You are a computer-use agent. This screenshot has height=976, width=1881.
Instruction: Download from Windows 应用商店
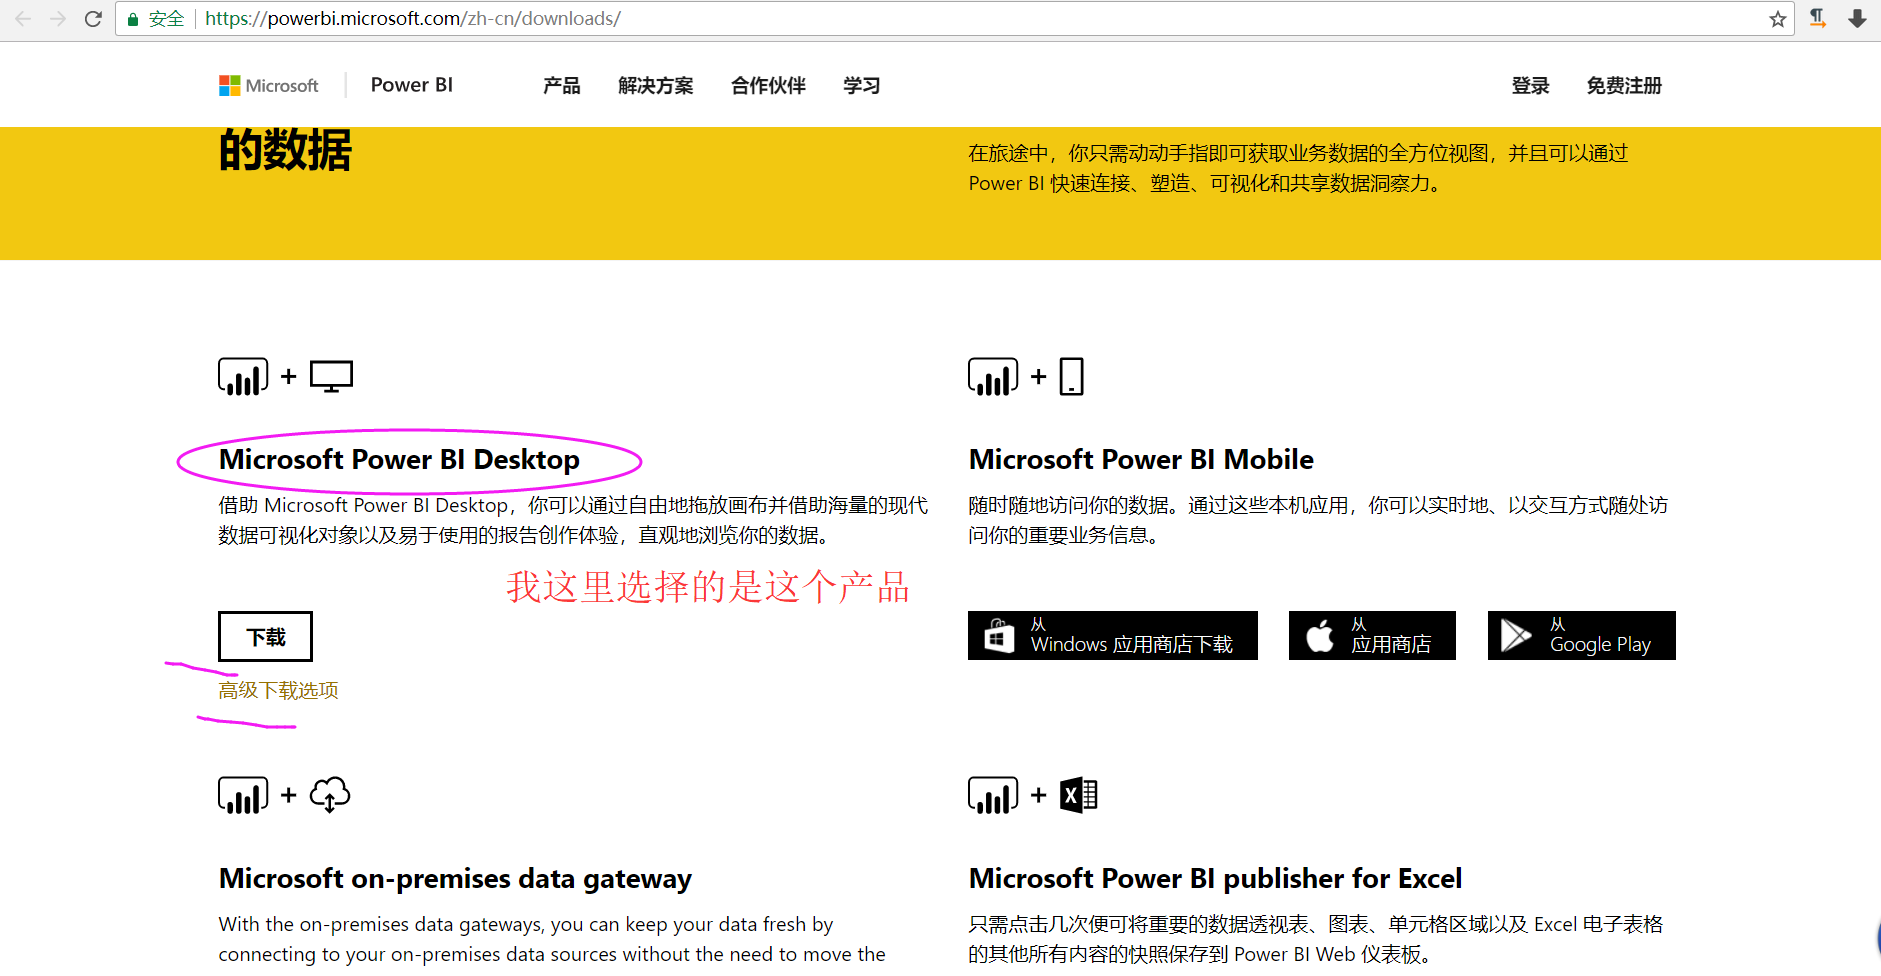(x=1113, y=636)
